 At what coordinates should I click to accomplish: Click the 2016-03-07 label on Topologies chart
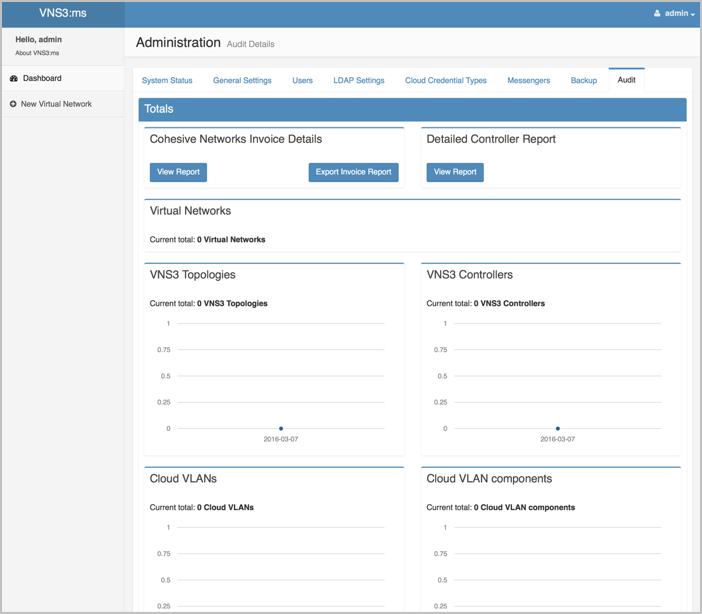[281, 439]
